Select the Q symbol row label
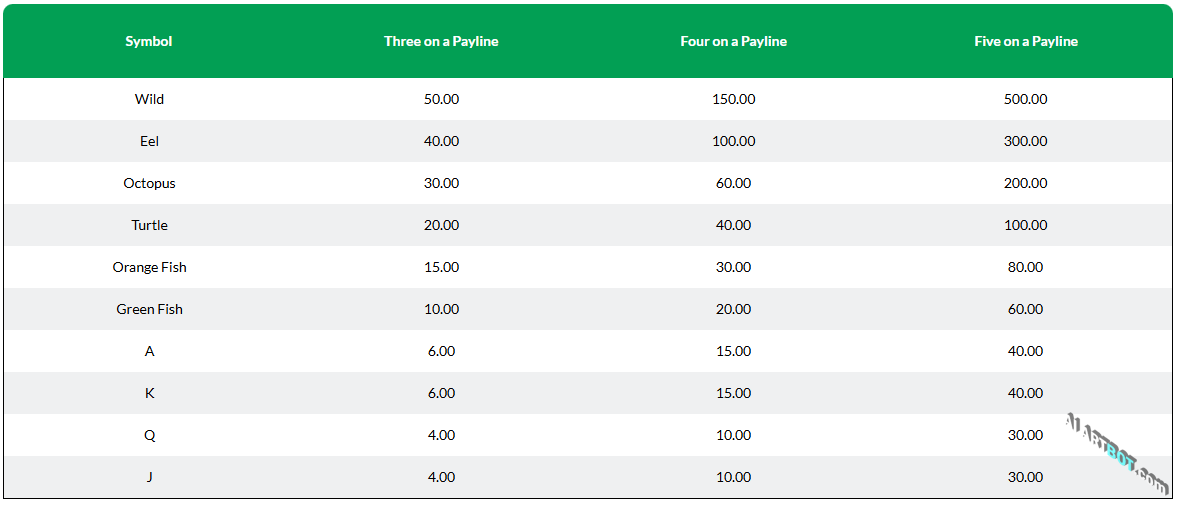The width and height of the screenshot is (1178, 506). click(149, 435)
